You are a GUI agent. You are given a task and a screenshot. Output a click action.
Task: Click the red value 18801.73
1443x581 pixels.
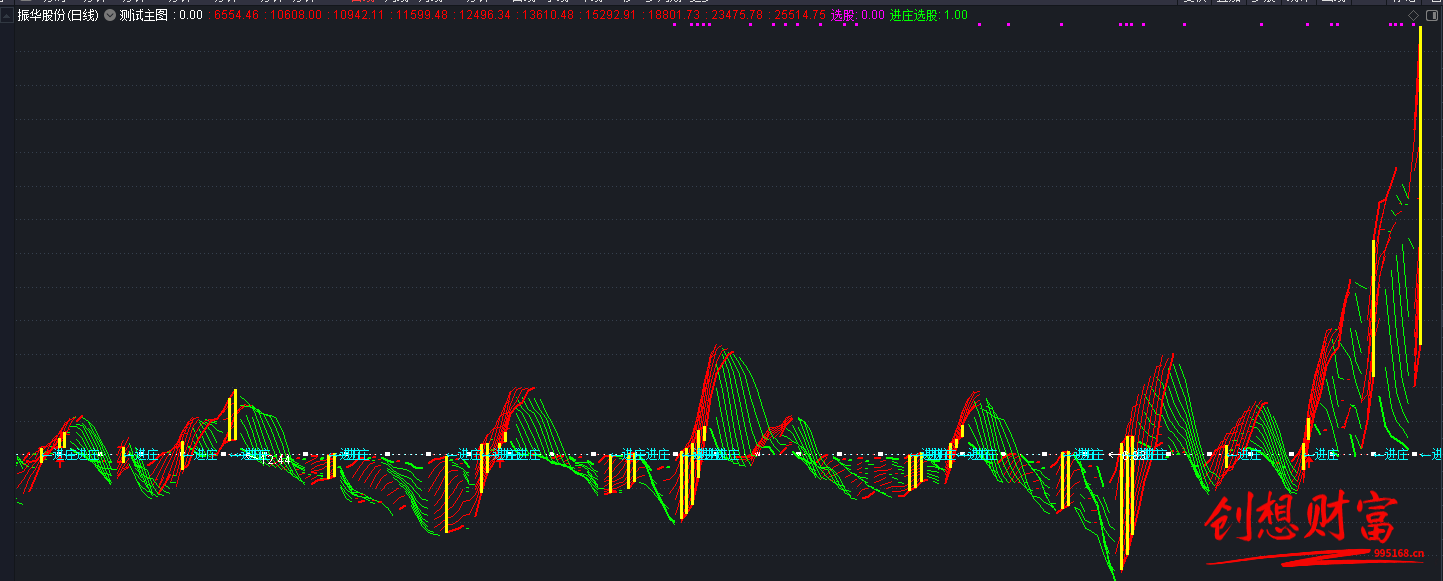coord(674,15)
